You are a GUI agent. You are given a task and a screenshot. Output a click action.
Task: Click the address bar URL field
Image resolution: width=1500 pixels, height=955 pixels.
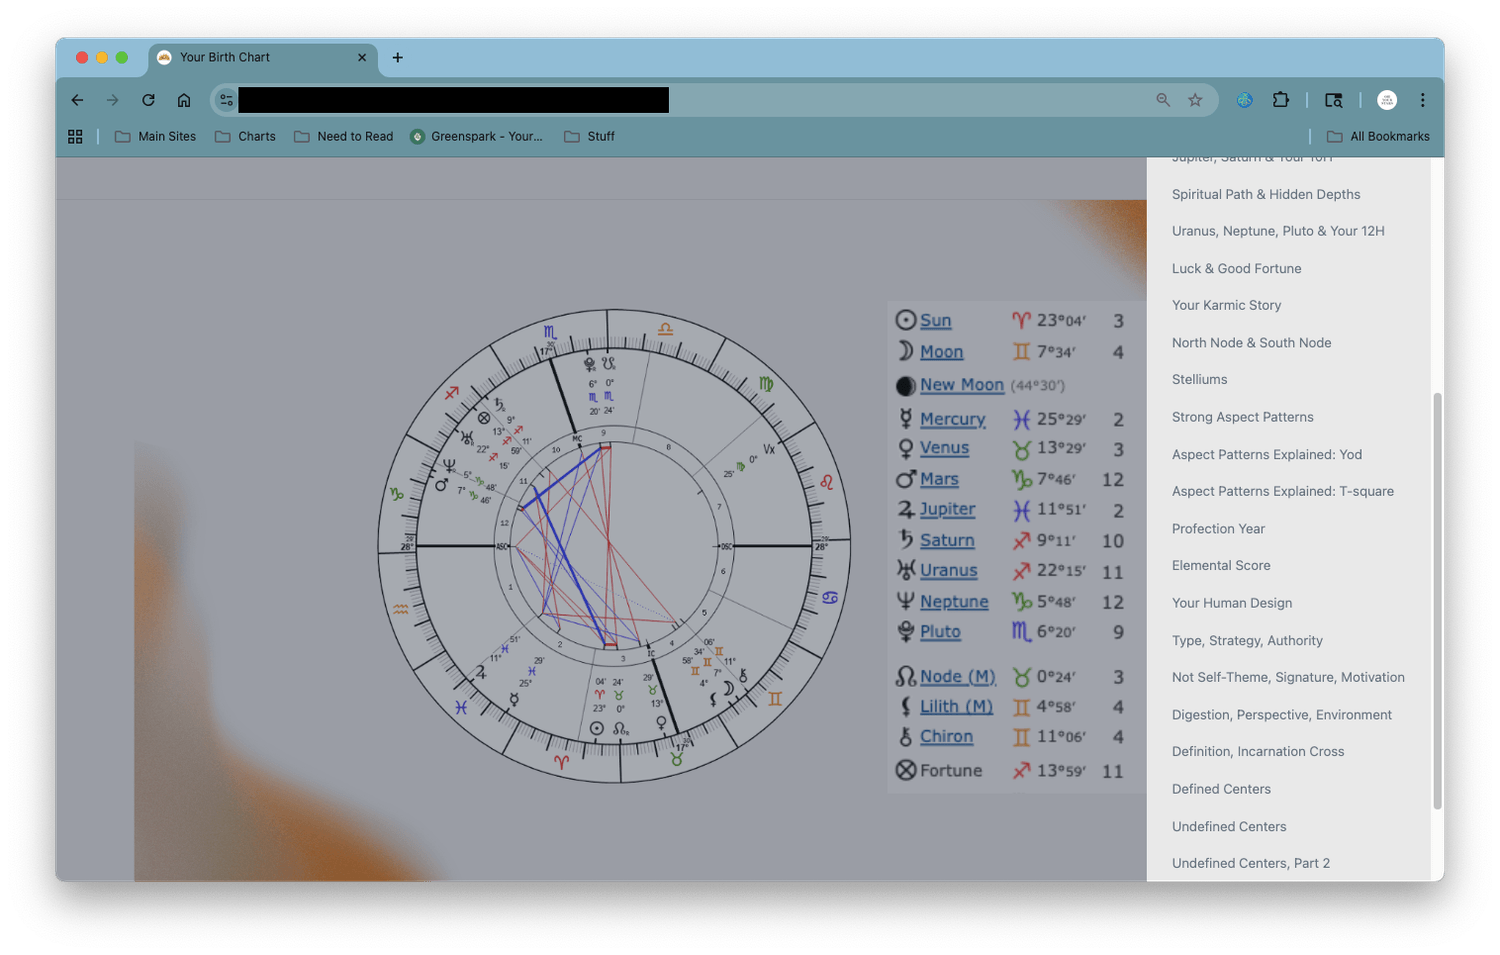click(x=700, y=100)
